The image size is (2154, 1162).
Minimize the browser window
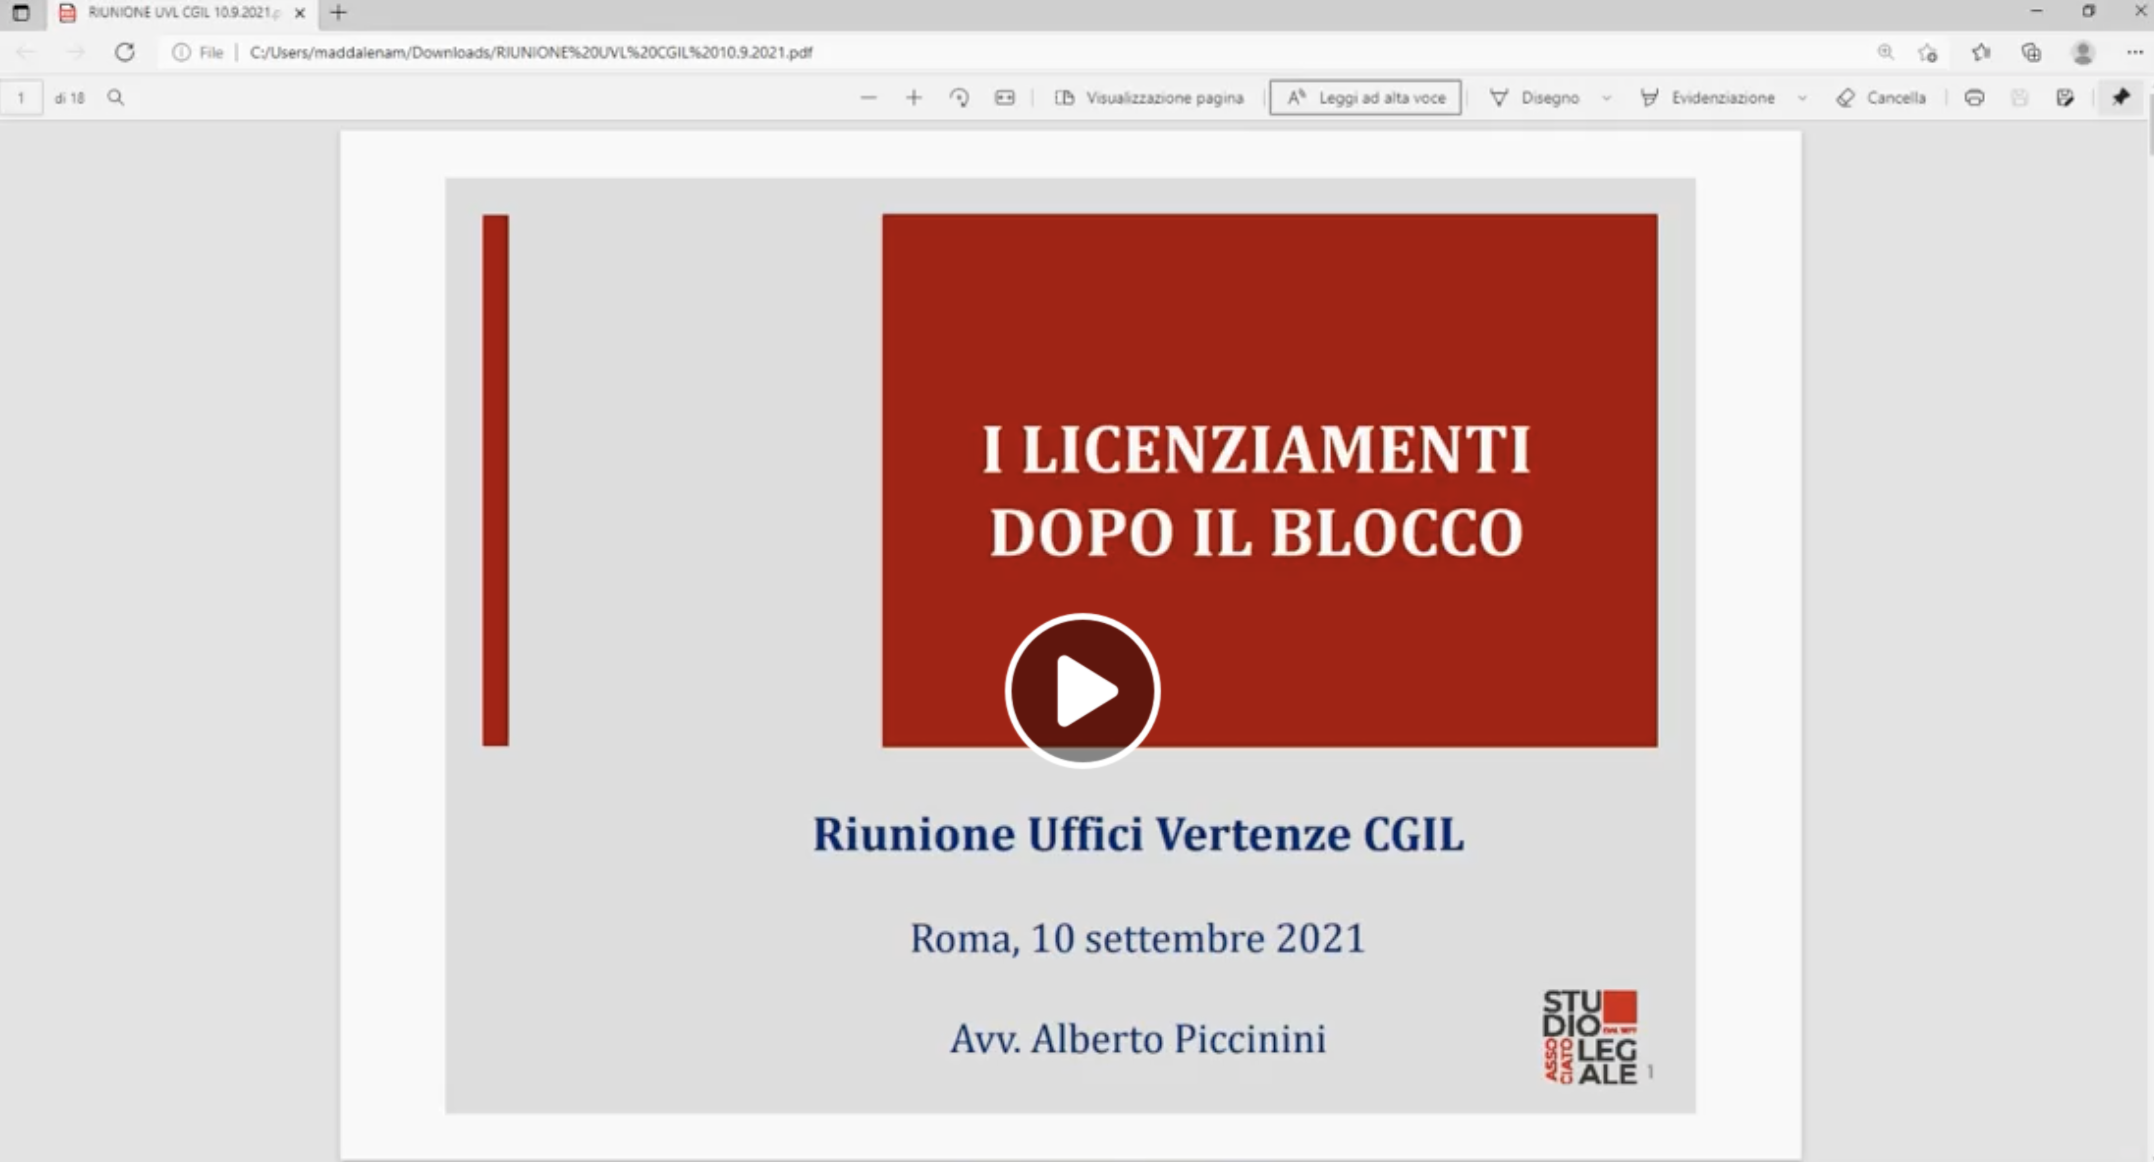(2036, 12)
